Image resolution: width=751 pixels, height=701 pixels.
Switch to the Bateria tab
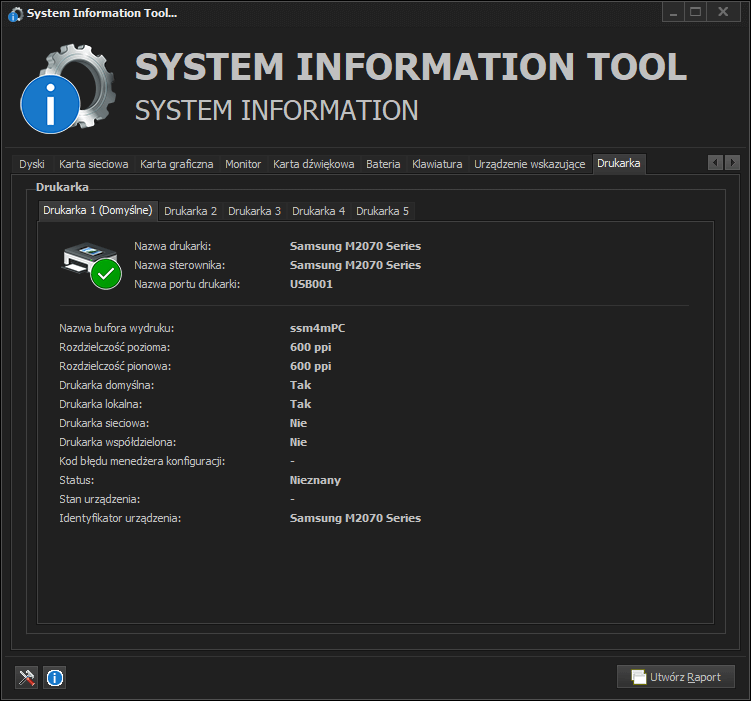[x=383, y=164]
